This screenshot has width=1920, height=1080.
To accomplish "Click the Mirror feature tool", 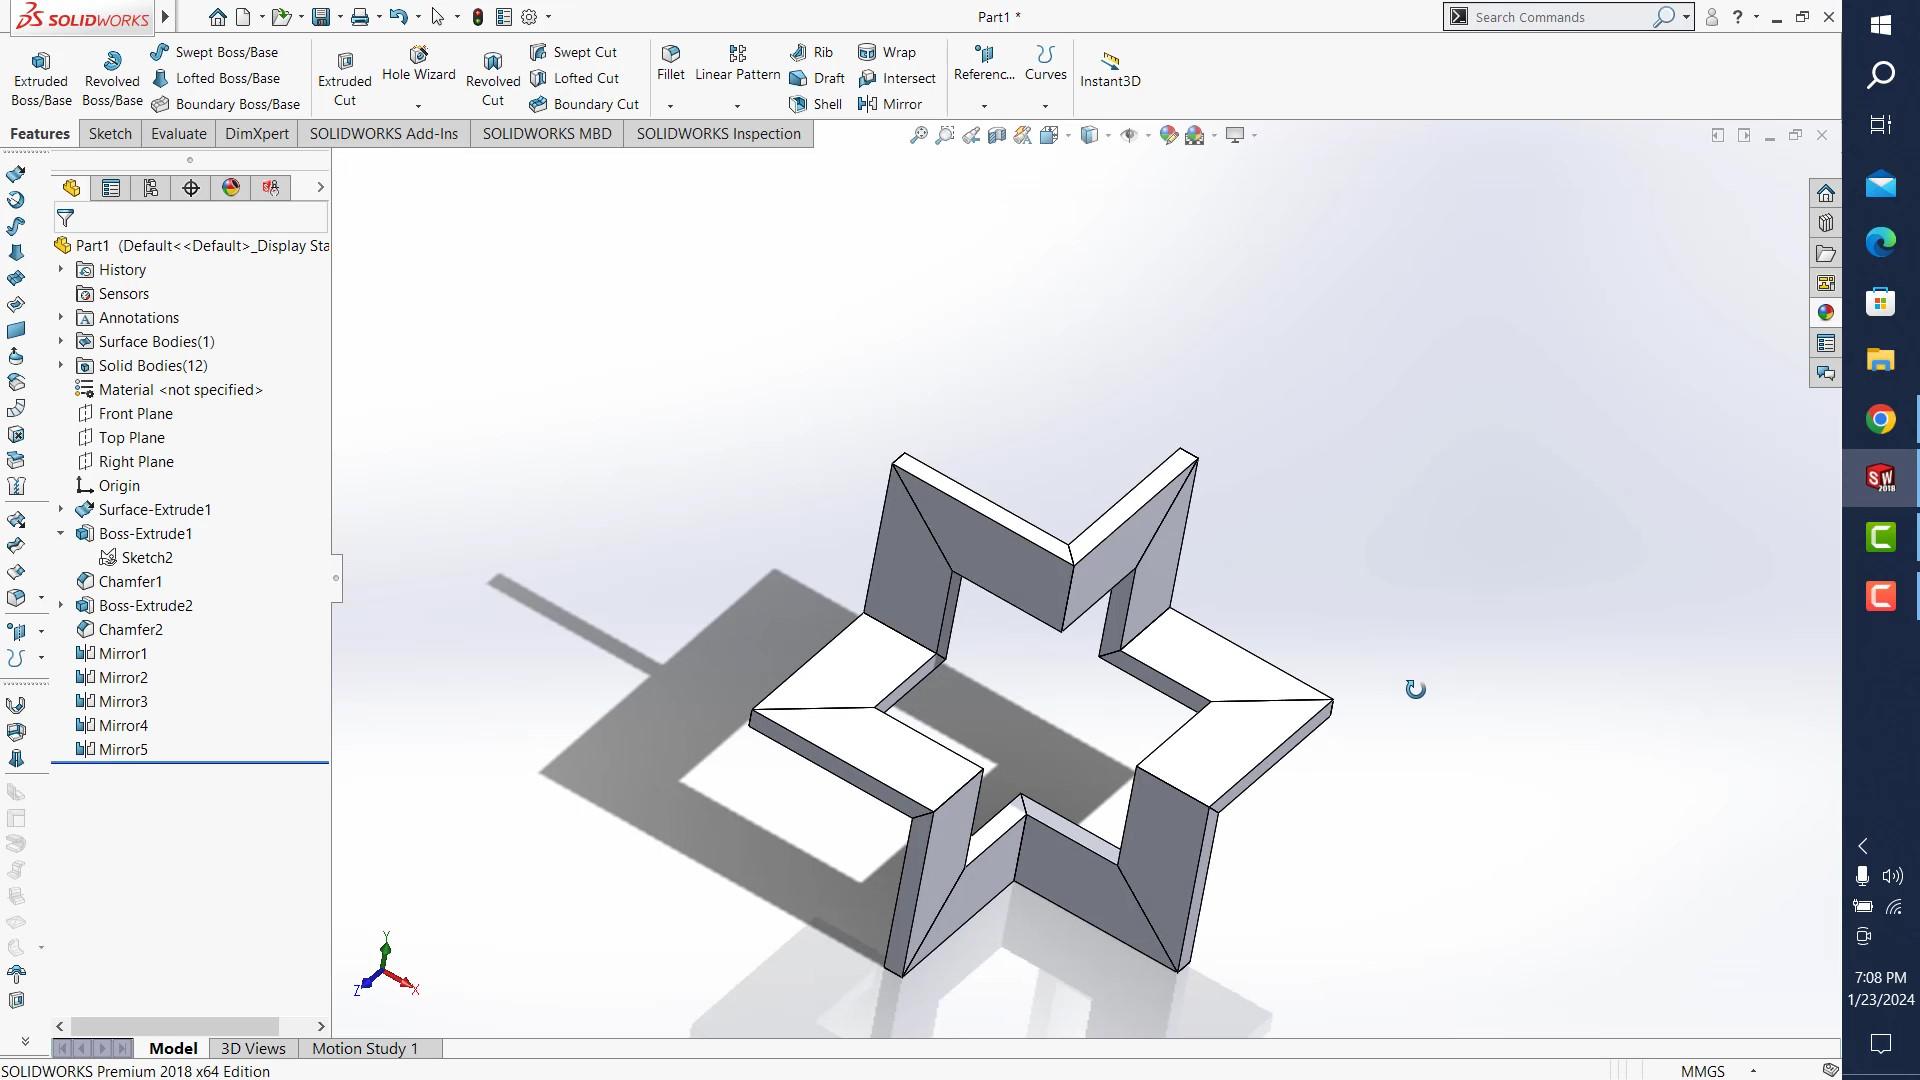I will point(890,104).
